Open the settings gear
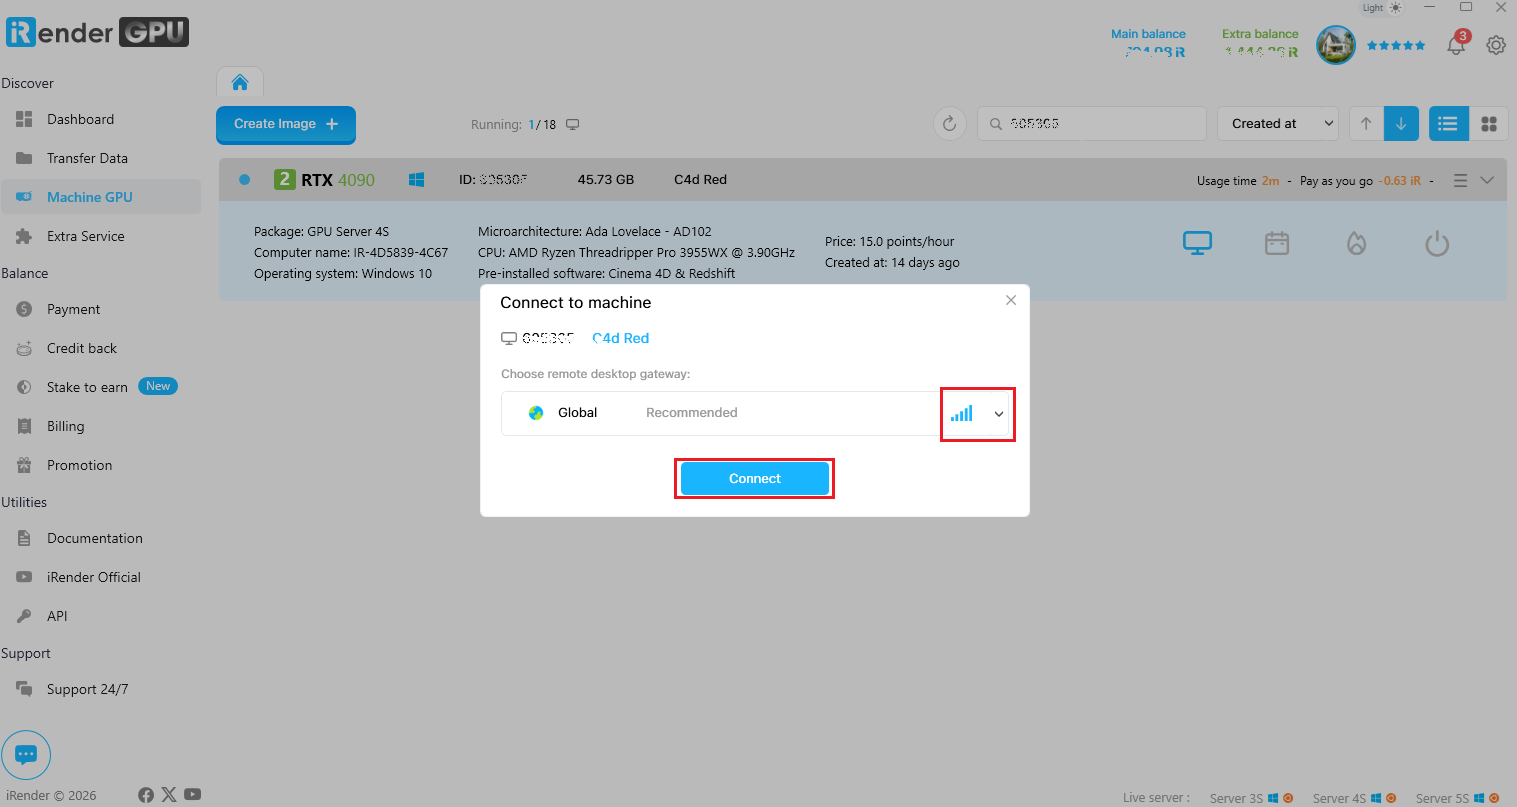Screen dimensions: 1517x807 [1496, 45]
